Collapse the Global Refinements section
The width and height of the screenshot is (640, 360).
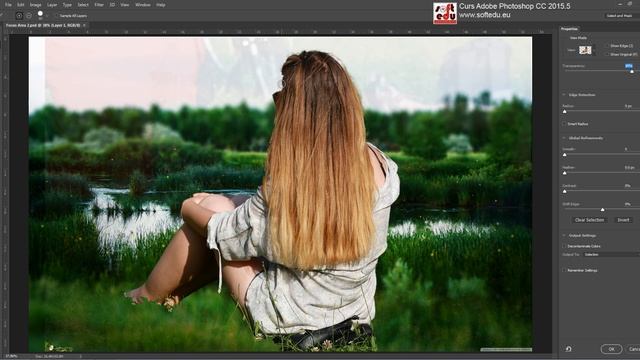pyautogui.click(x=564, y=138)
